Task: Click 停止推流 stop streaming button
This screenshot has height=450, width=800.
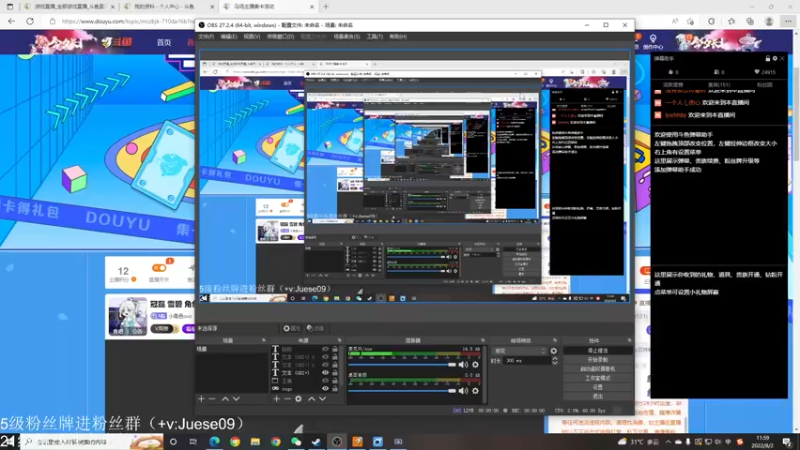Action: (x=597, y=351)
